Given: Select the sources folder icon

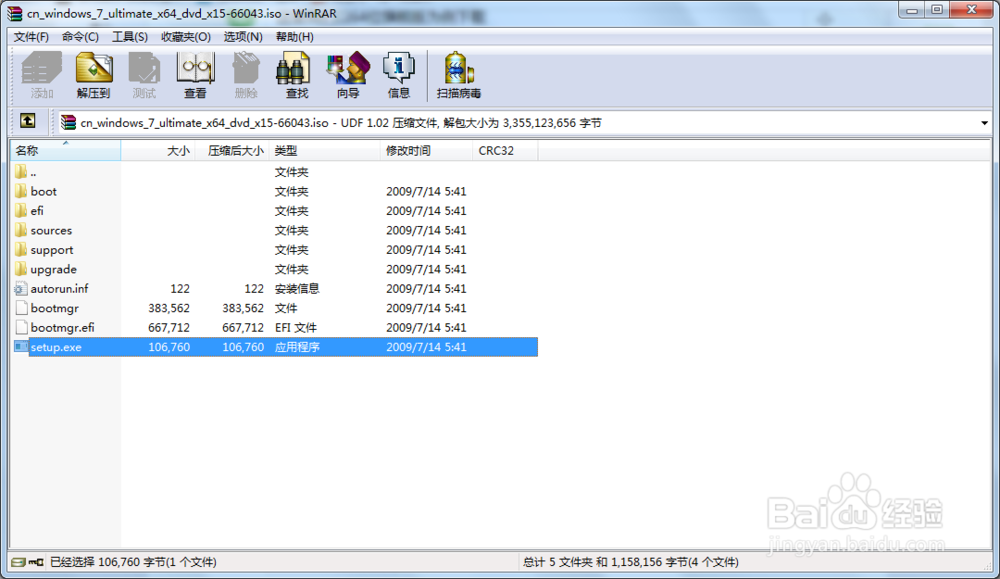Looking at the screenshot, I should (x=21, y=230).
